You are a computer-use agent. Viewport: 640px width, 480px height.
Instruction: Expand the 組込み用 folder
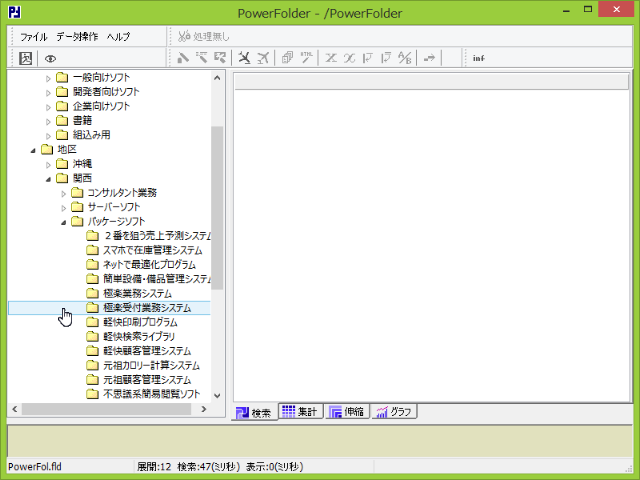(x=48, y=136)
